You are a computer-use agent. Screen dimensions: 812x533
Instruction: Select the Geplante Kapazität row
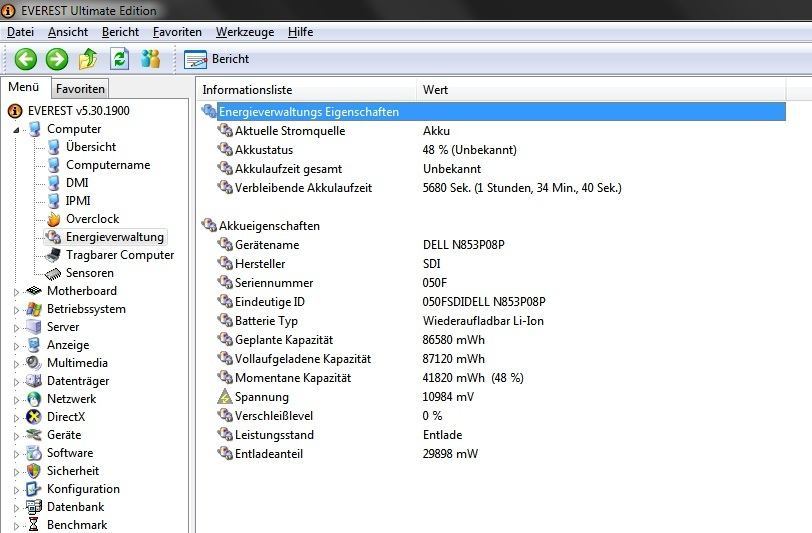(494, 340)
